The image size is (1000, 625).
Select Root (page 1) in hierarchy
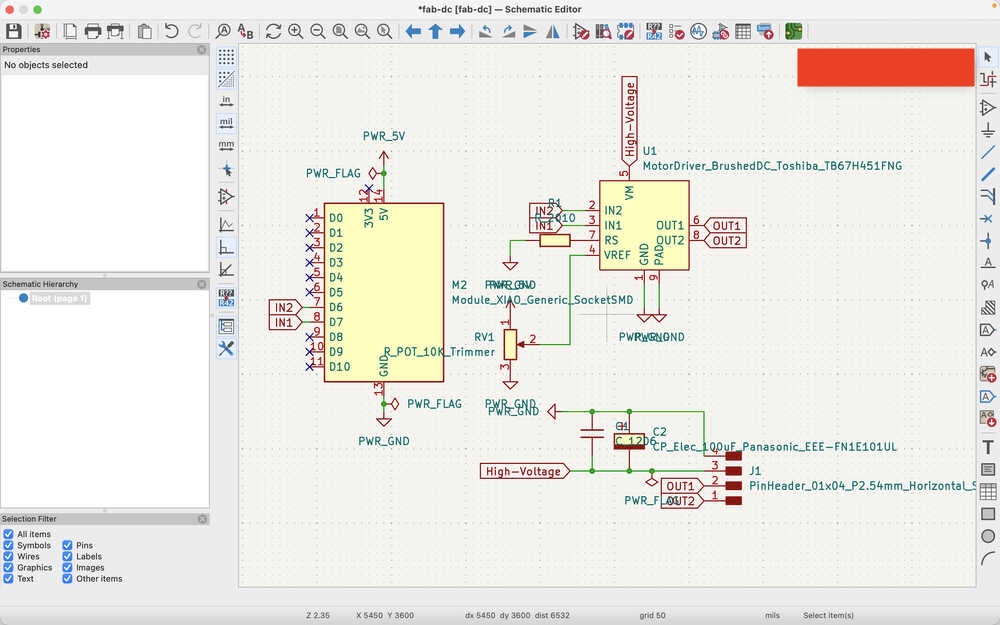59,299
